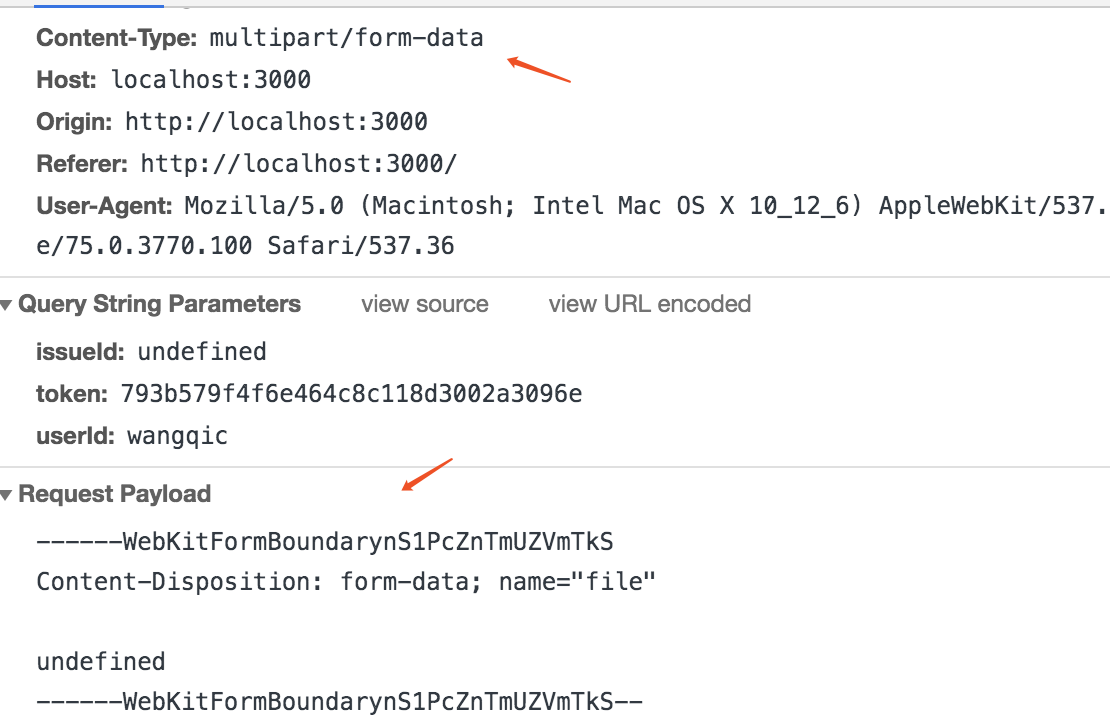Collapse the Query String Parameters section
The image size is (1110, 718).
pyautogui.click(x=6, y=305)
